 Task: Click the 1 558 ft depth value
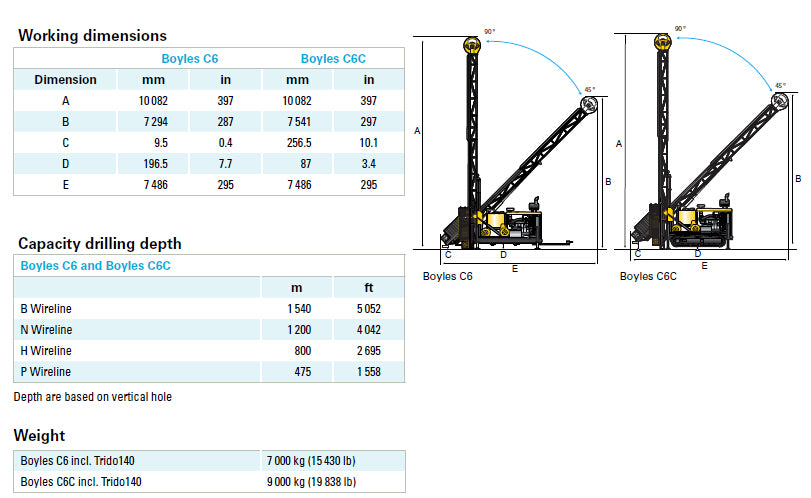369,372
